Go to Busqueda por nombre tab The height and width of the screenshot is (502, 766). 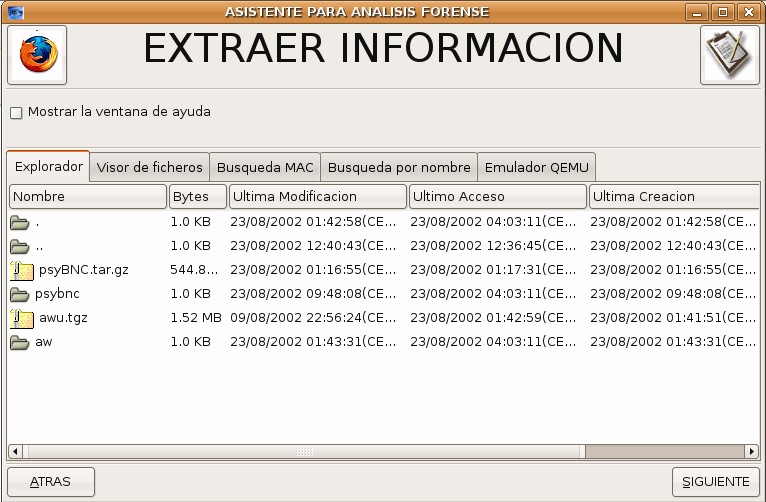pos(399,167)
